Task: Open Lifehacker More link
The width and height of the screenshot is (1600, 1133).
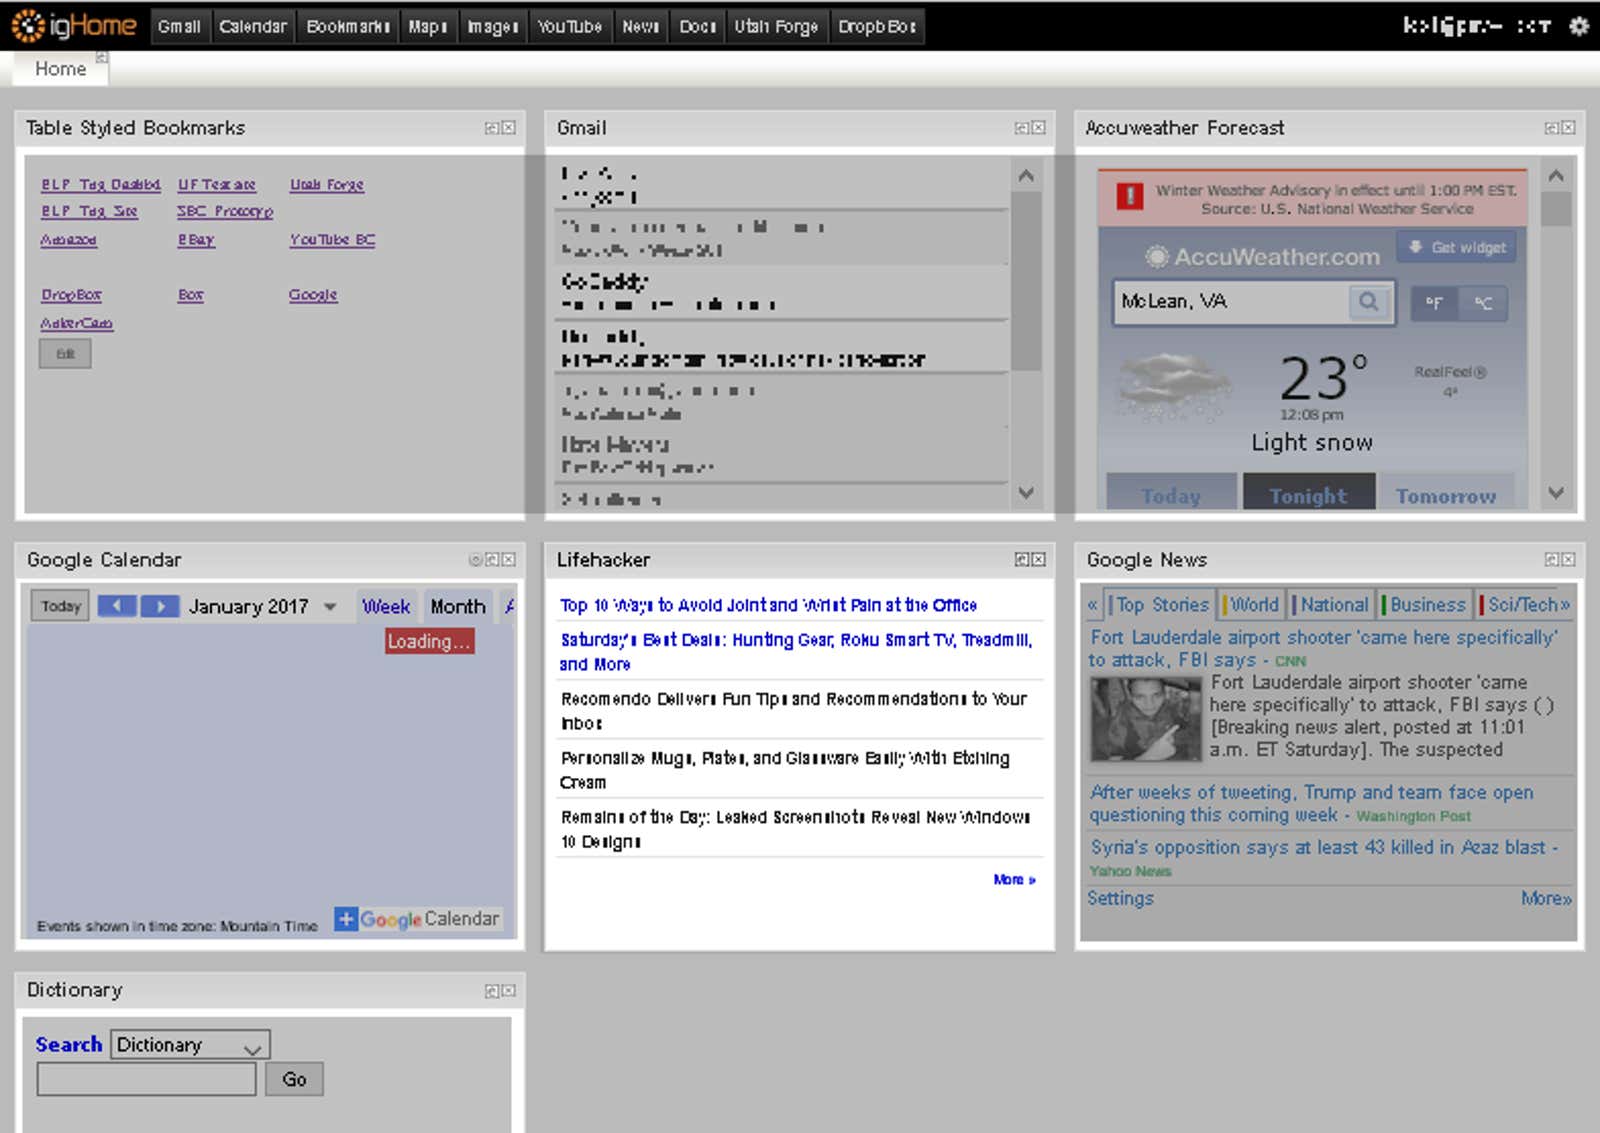Action: point(1014,880)
